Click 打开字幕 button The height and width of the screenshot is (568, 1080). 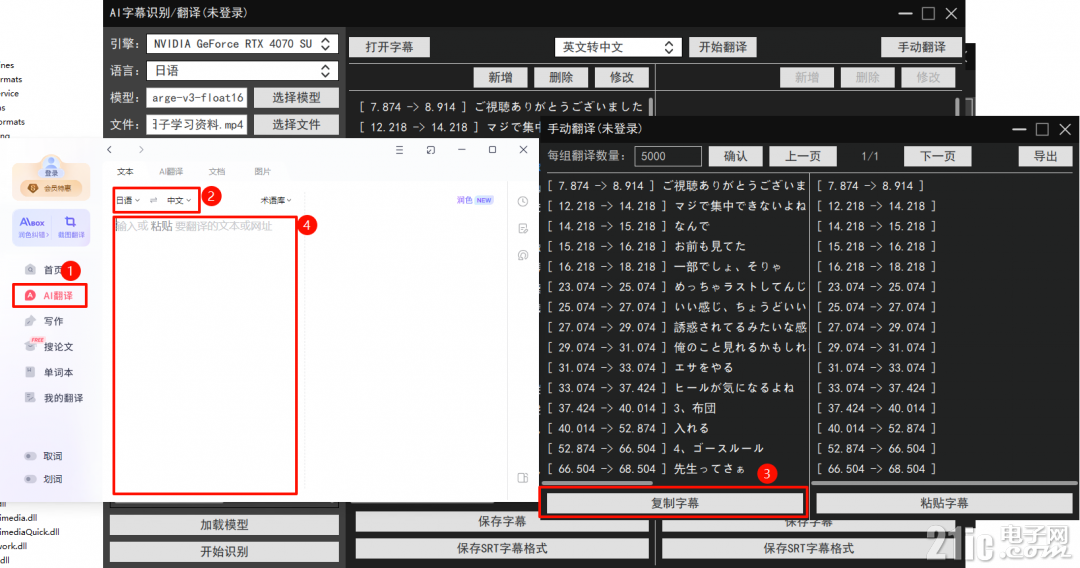pos(390,47)
